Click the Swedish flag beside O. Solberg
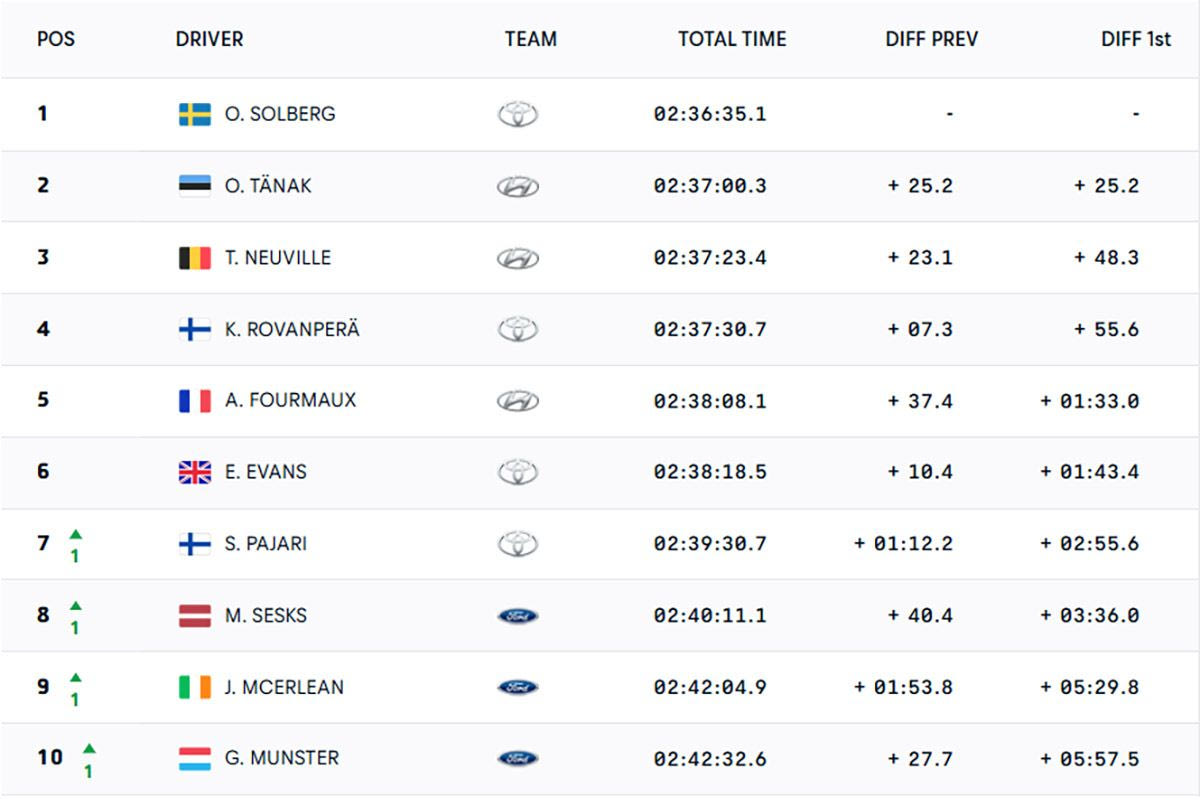The image size is (1200, 811). (194, 114)
